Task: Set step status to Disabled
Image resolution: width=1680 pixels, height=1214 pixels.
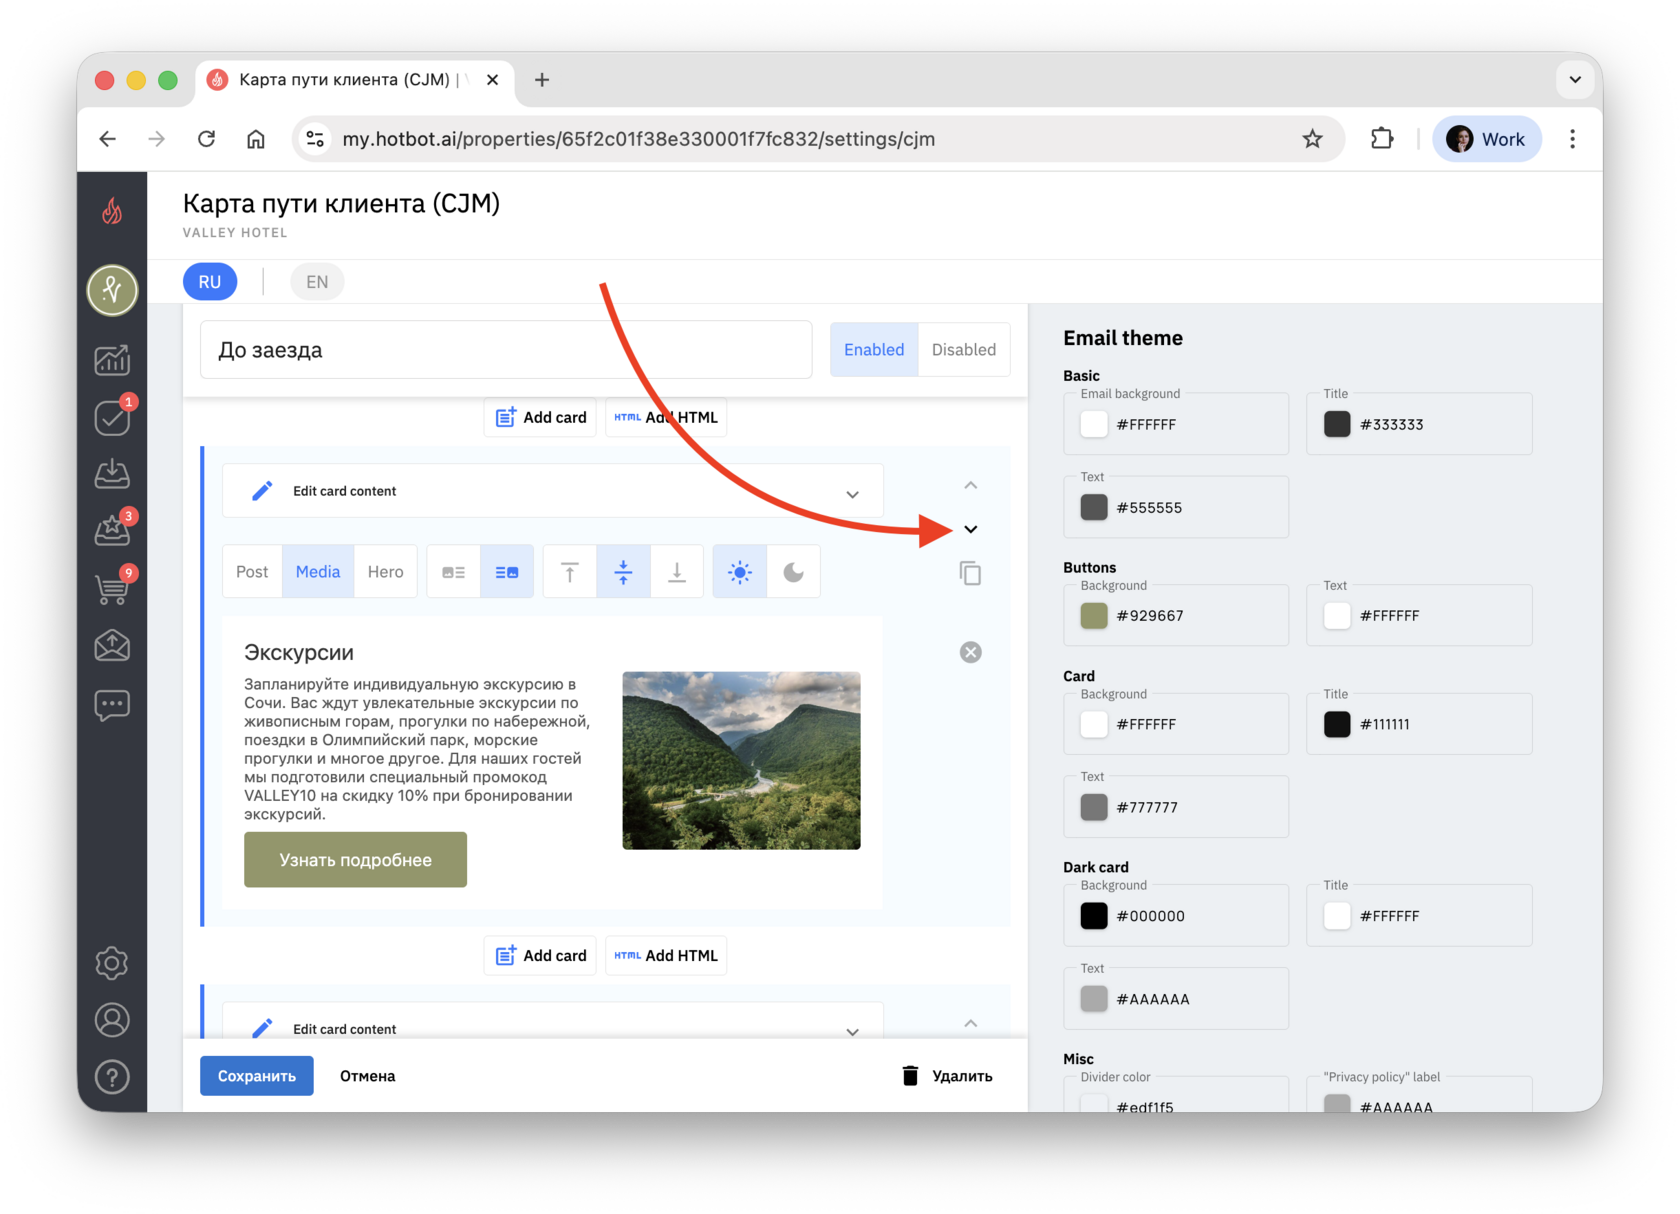Action: (964, 350)
